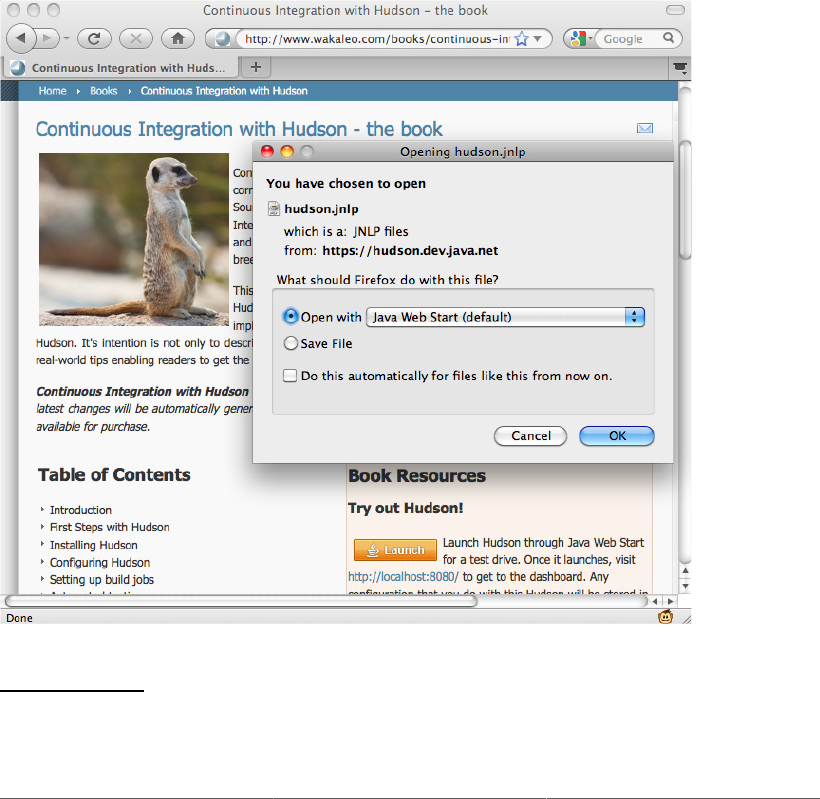Click the Books breadcrumb link

click(x=104, y=91)
